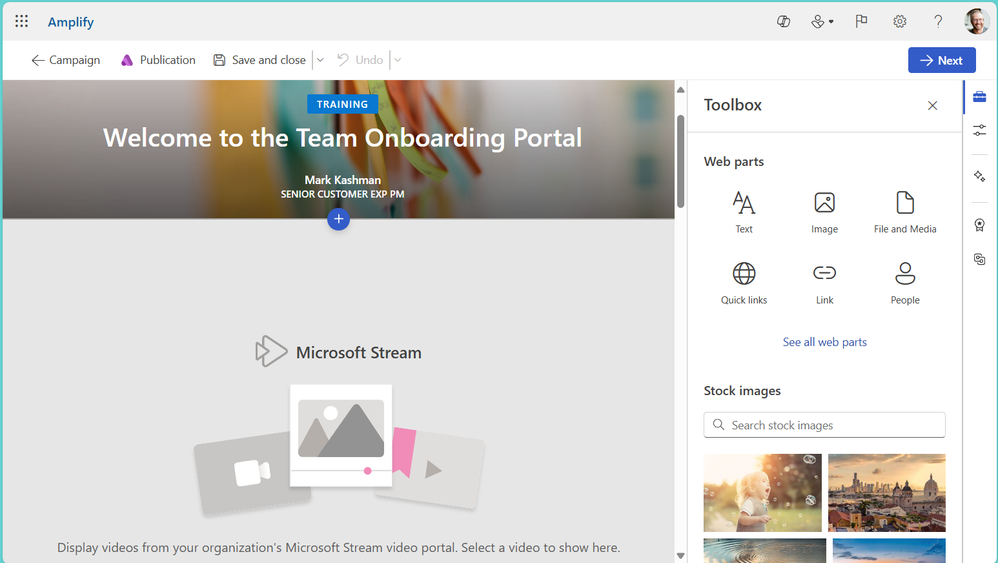Close the Toolbox panel
The height and width of the screenshot is (563, 998).
click(932, 106)
